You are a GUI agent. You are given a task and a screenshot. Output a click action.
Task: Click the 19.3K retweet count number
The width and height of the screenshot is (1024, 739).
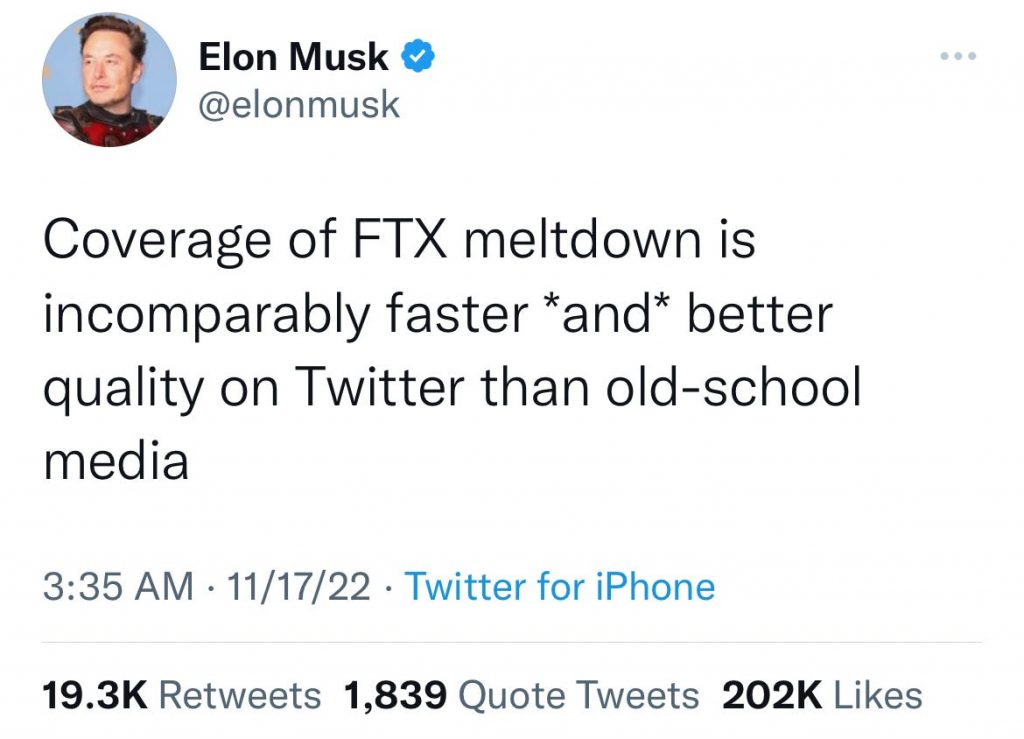[94, 694]
